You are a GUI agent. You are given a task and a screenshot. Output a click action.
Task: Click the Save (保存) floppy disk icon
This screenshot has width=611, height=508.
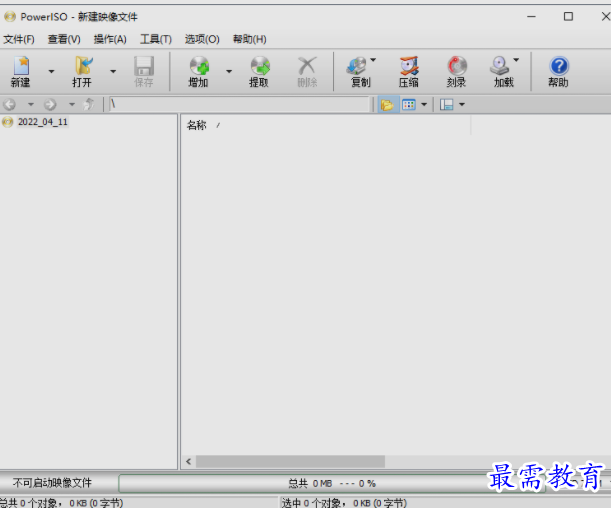tap(144, 65)
